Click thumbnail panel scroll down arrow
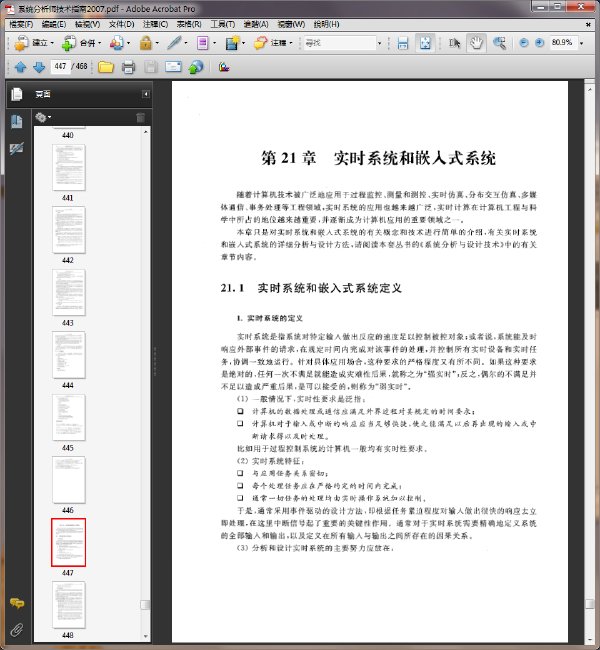Image resolution: width=600 pixels, height=650 pixels. [146, 636]
